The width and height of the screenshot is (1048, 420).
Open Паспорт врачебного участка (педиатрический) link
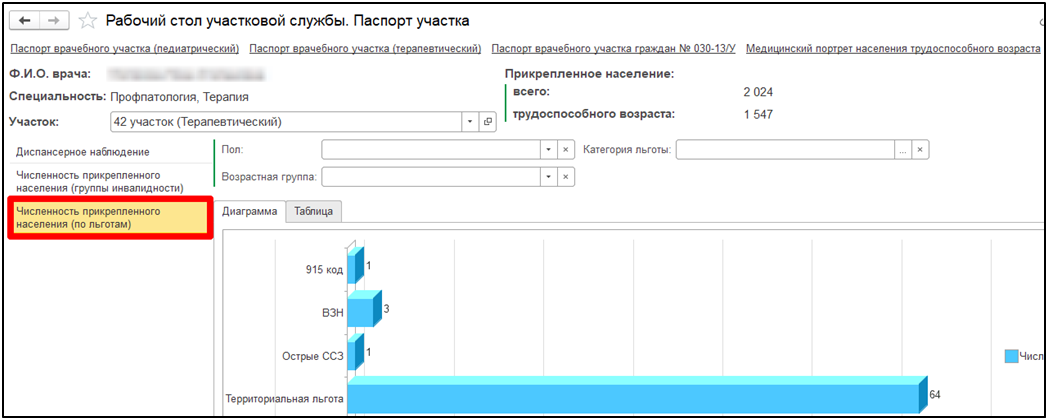click(124, 48)
